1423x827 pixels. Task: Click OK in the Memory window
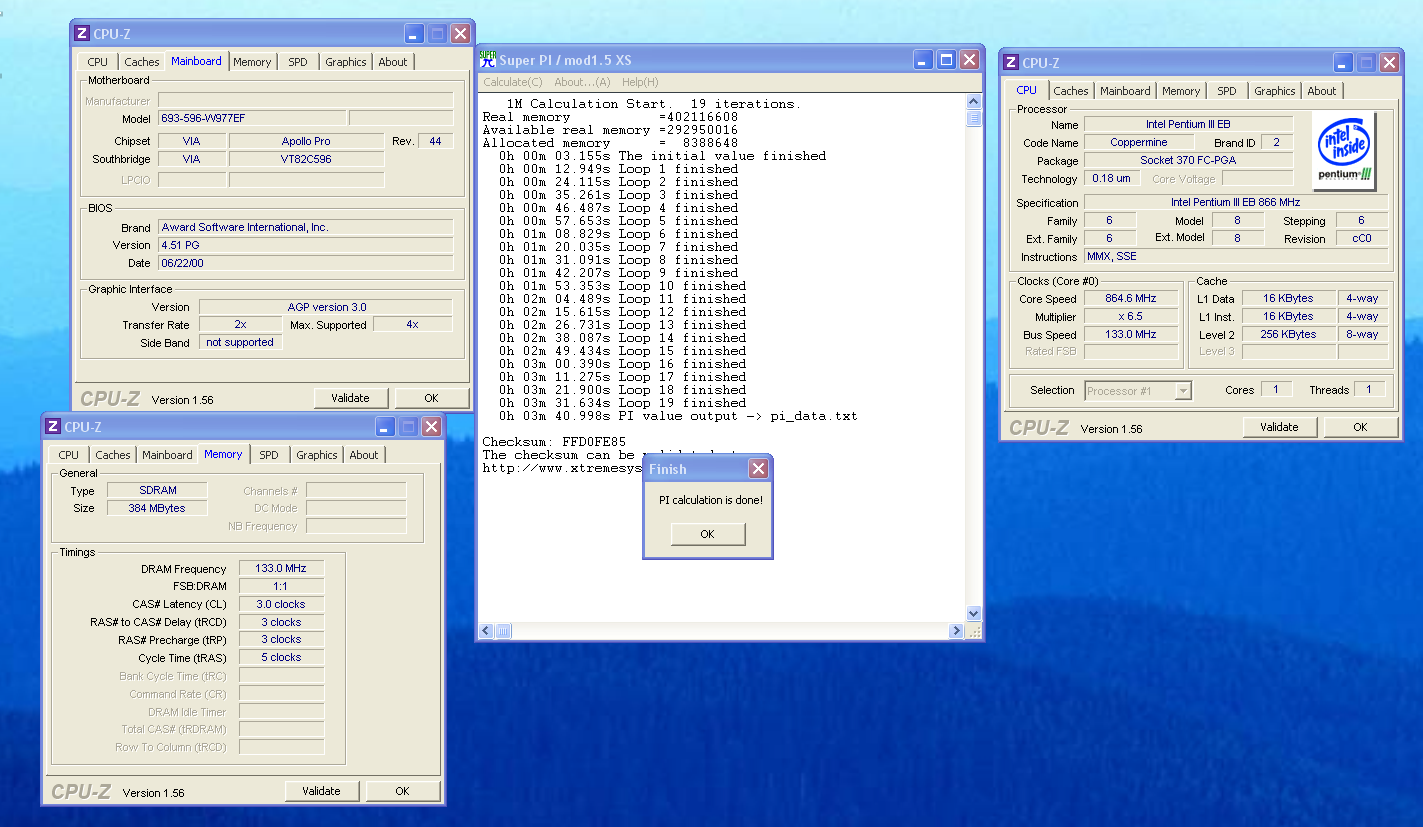click(402, 791)
